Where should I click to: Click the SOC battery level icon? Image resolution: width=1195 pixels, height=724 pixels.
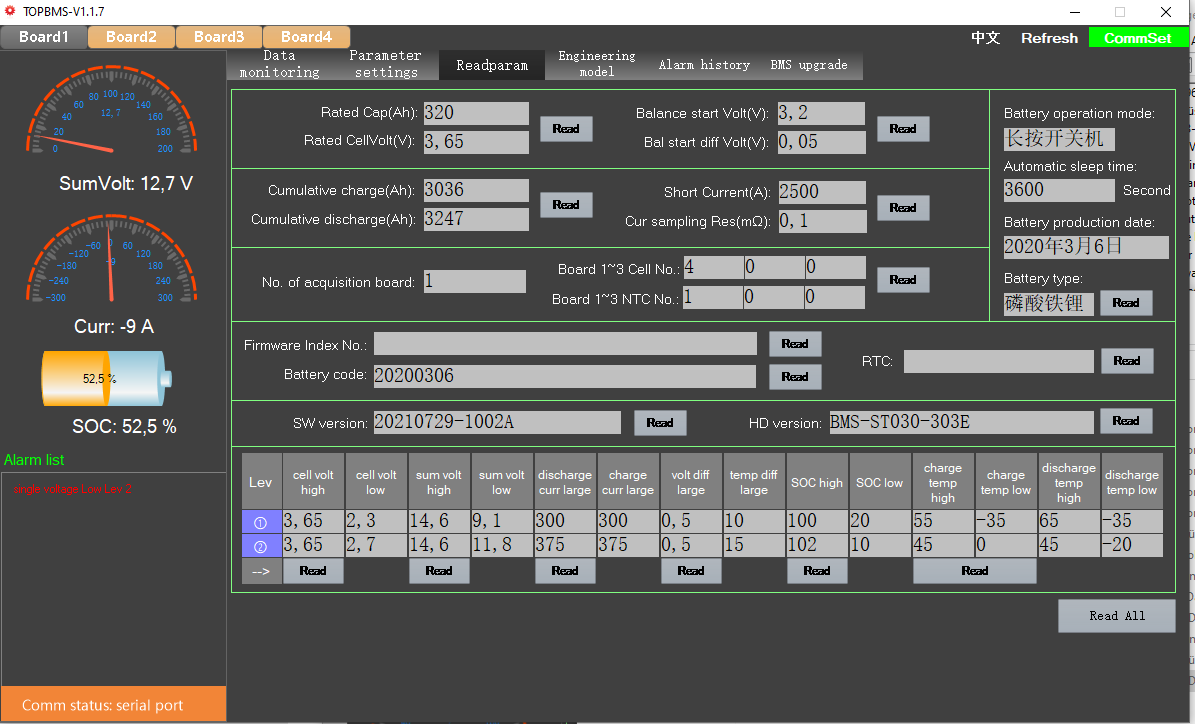tap(107, 379)
